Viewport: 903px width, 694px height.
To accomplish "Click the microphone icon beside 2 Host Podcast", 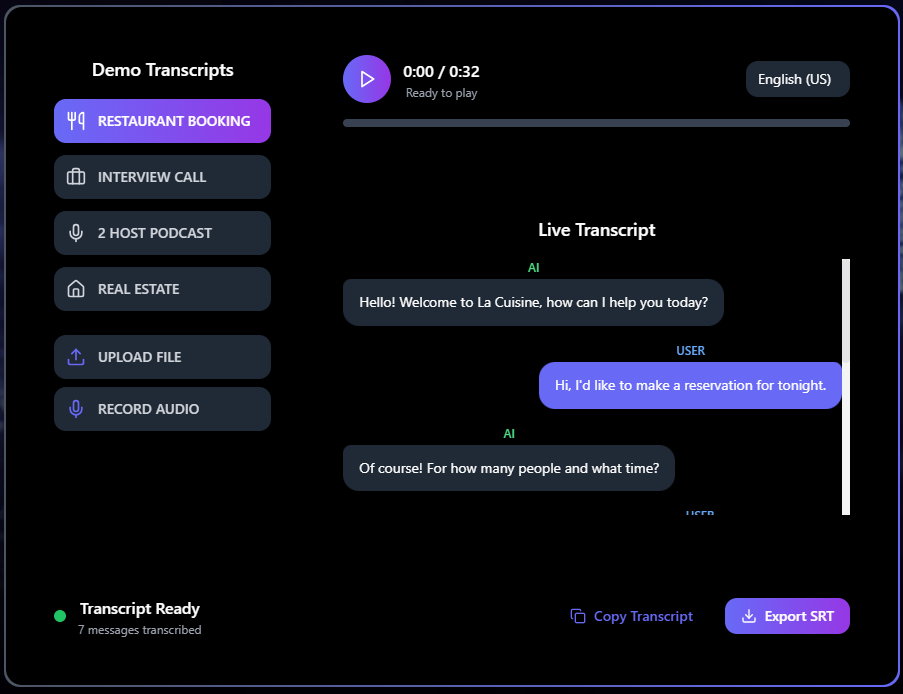I will point(75,233).
